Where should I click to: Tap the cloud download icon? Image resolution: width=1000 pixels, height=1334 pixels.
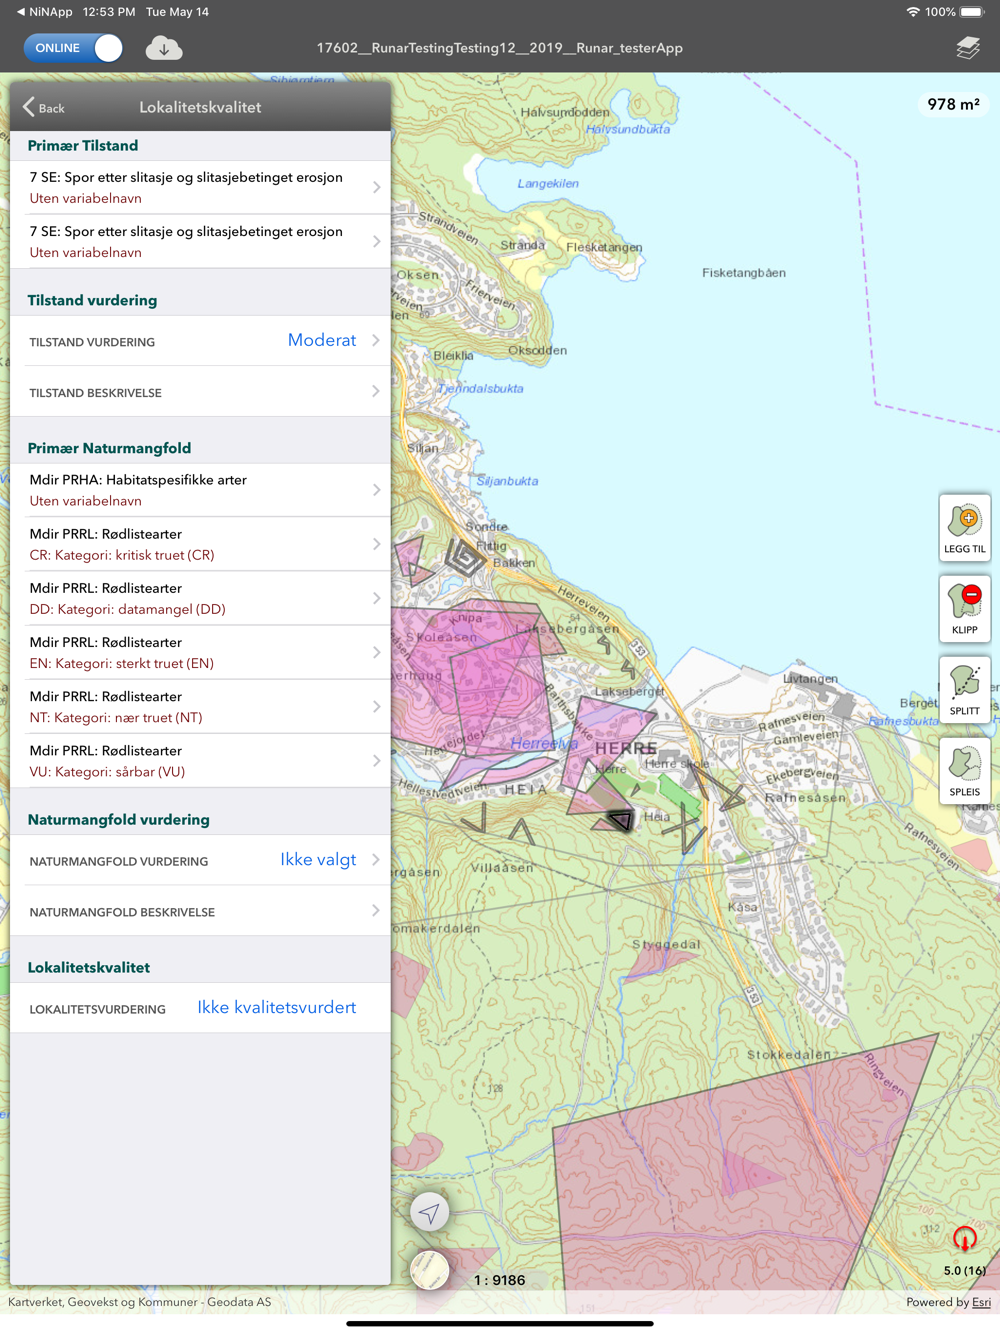(x=164, y=48)
